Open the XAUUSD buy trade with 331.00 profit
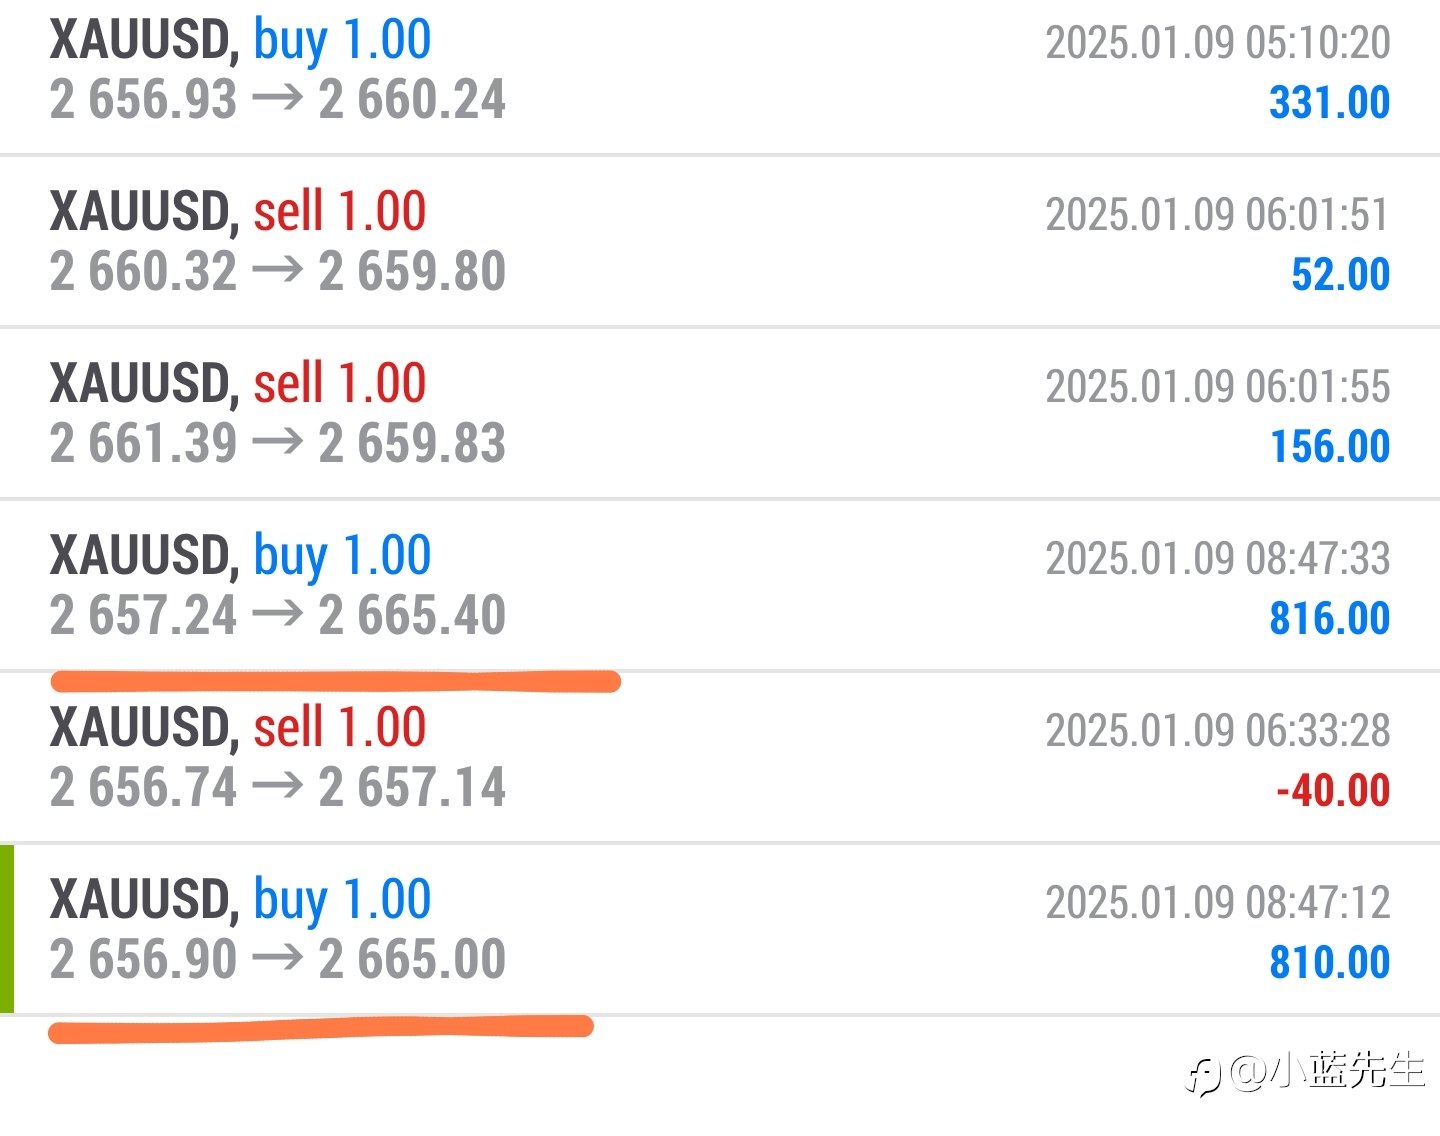Image resolution: width=1440 pixels, height=1136 pixels. click(x=720, y=76)
